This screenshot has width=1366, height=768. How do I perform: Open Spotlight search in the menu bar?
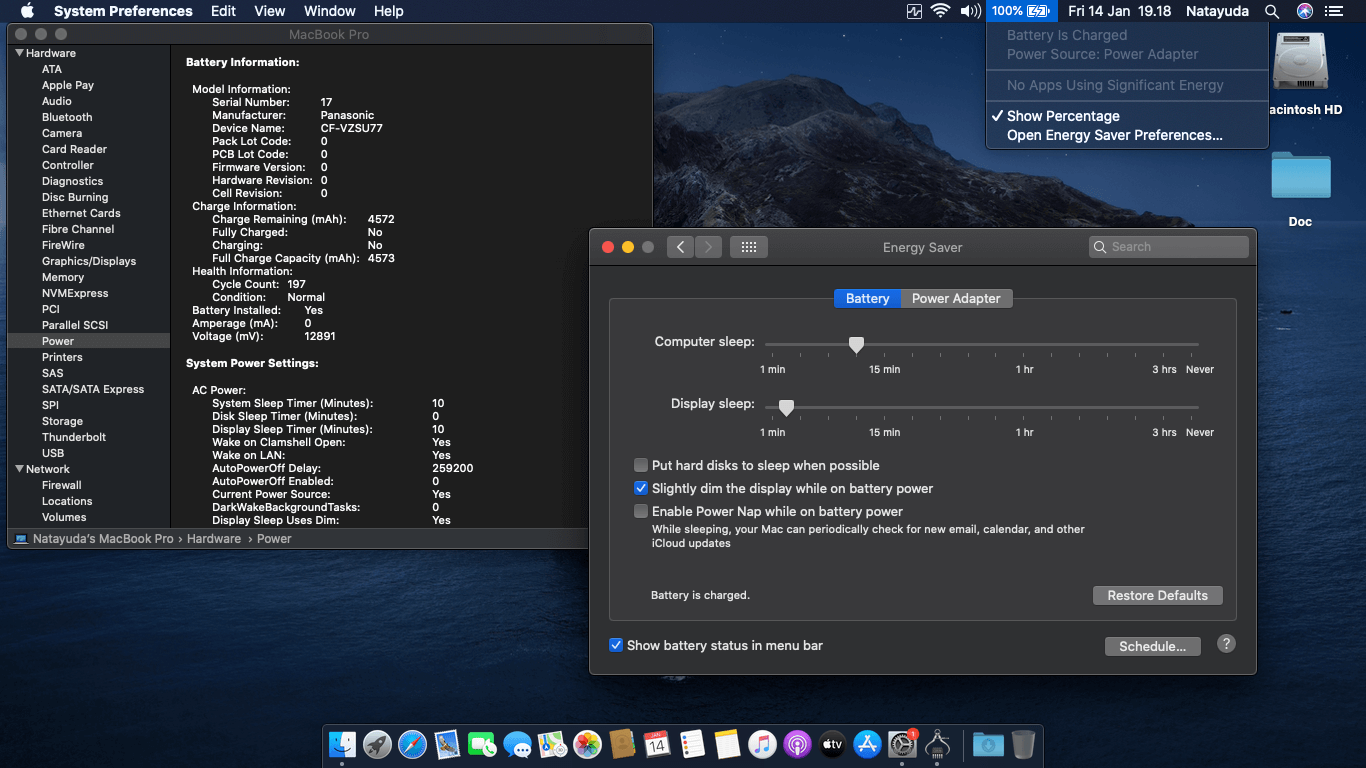pyautogui.click(x=1272, y=11)
